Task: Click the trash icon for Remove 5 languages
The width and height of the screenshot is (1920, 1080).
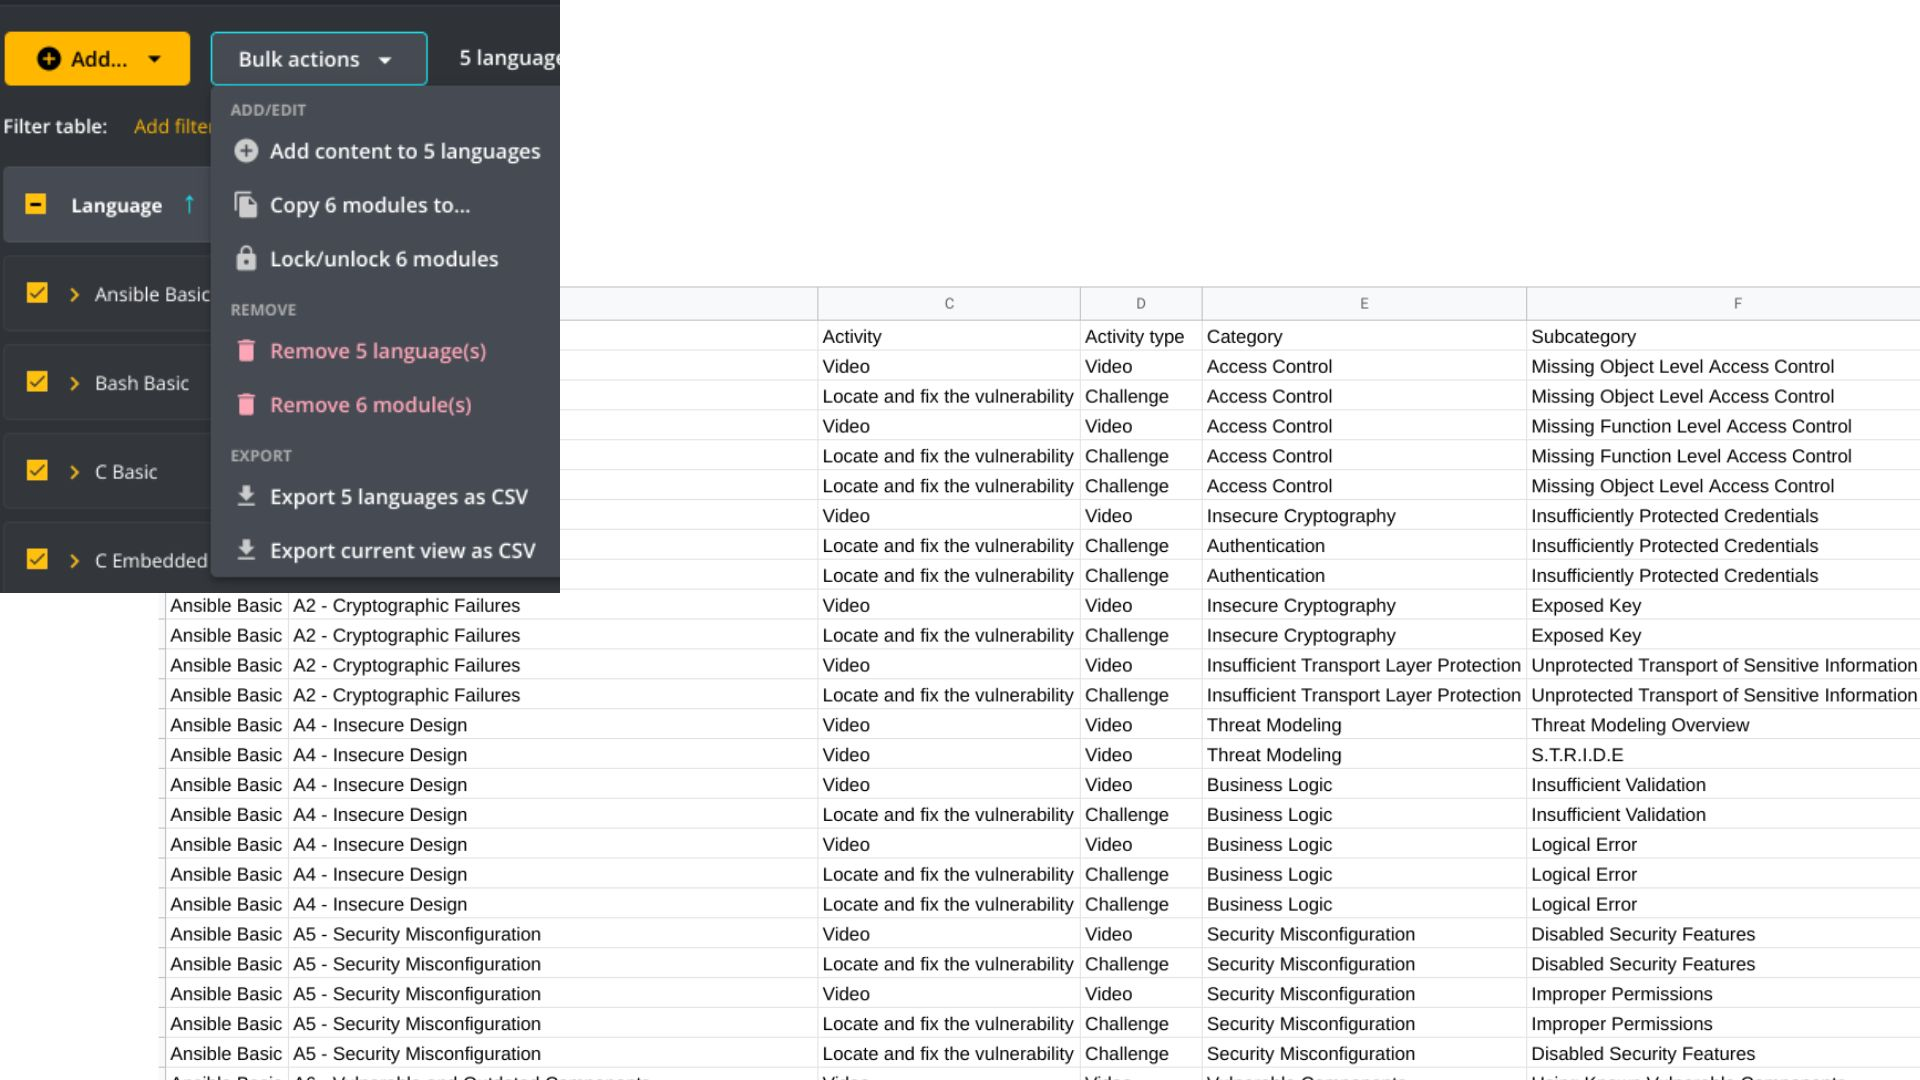Action: coord(245,351)
